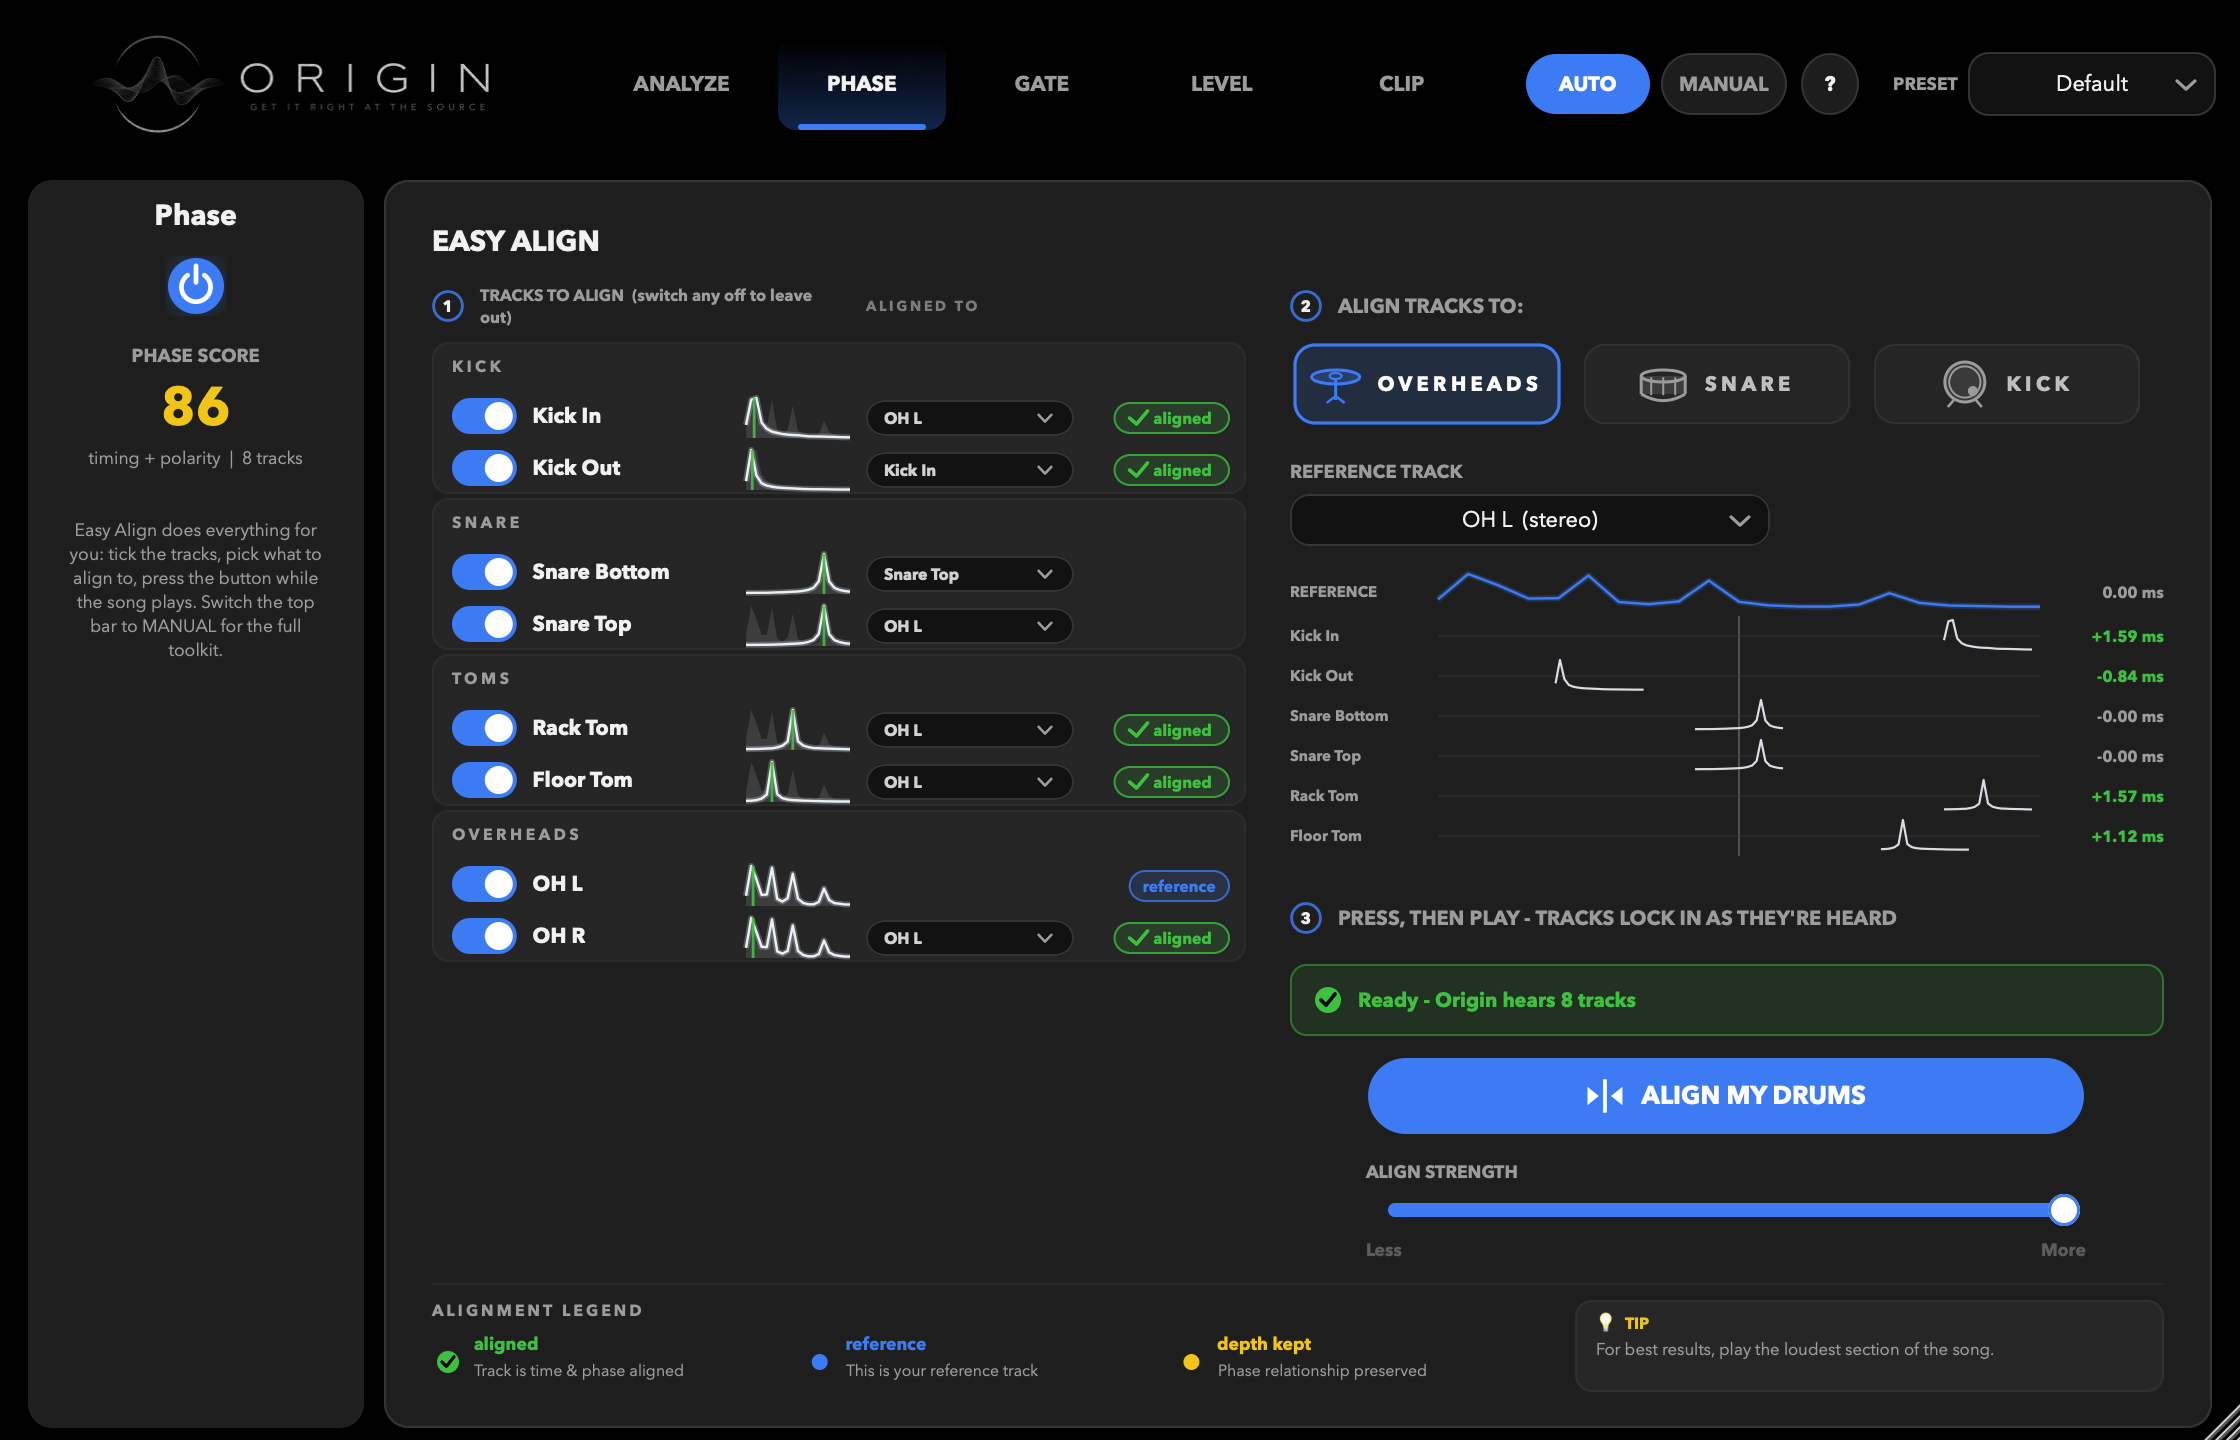
Task: Click the Ready - Origin hears 8 tracks banner
Action: pos(1726,1000)
